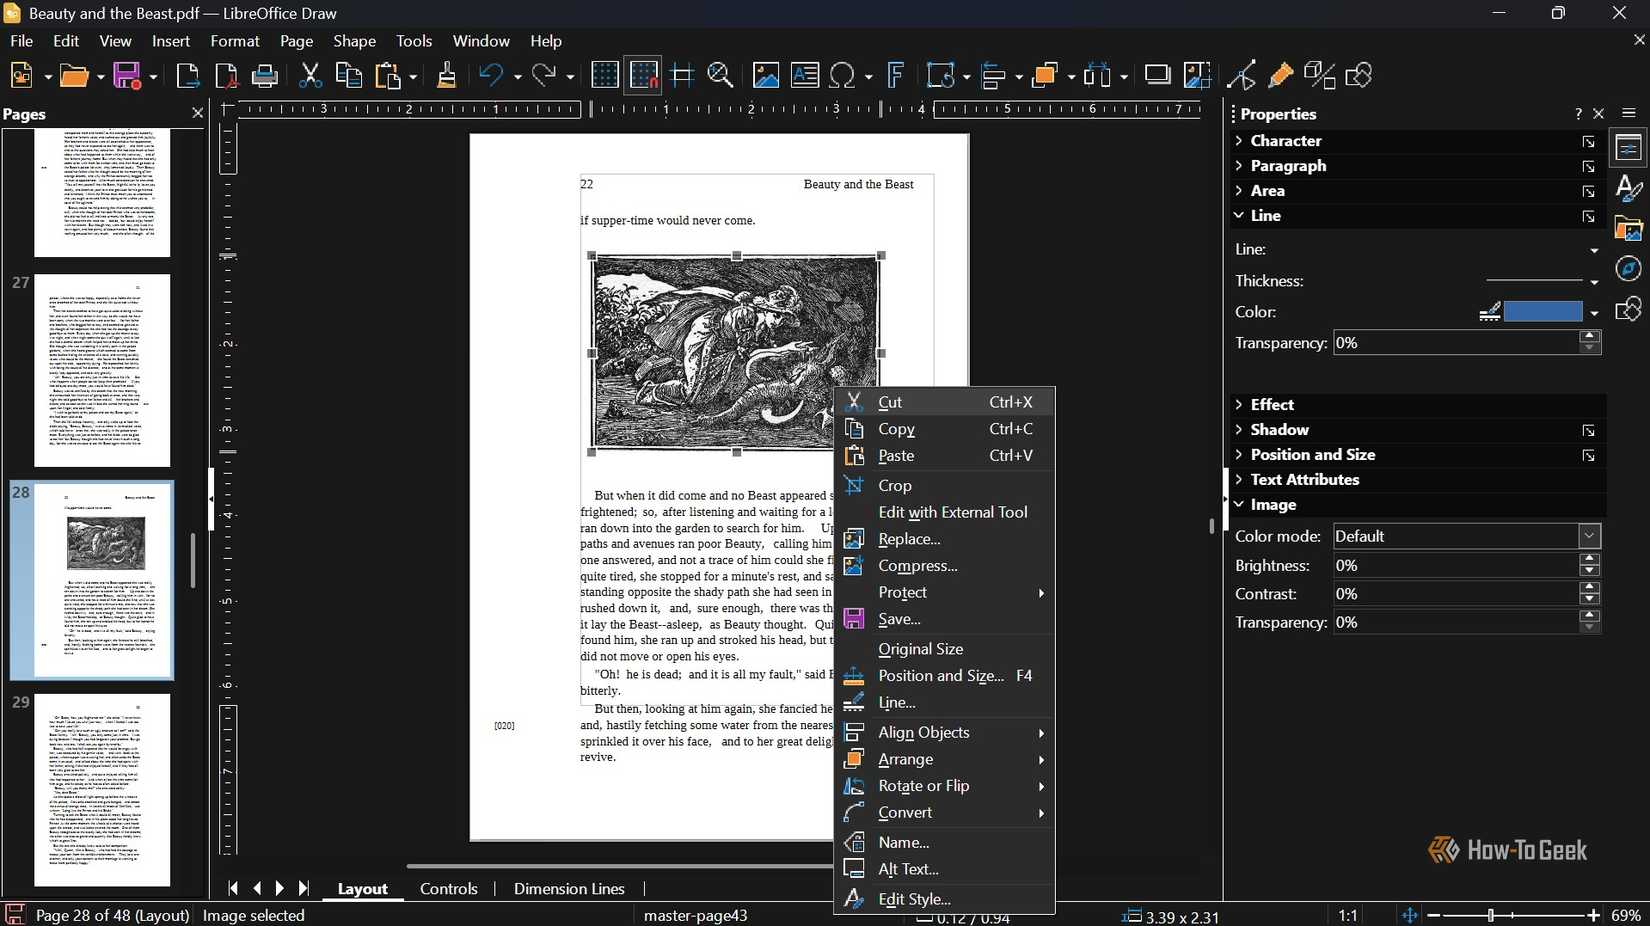The image size is (1650, 926).
Task: Open the Shapes sidebar deck icon
Action: (x=1629, y=309)
